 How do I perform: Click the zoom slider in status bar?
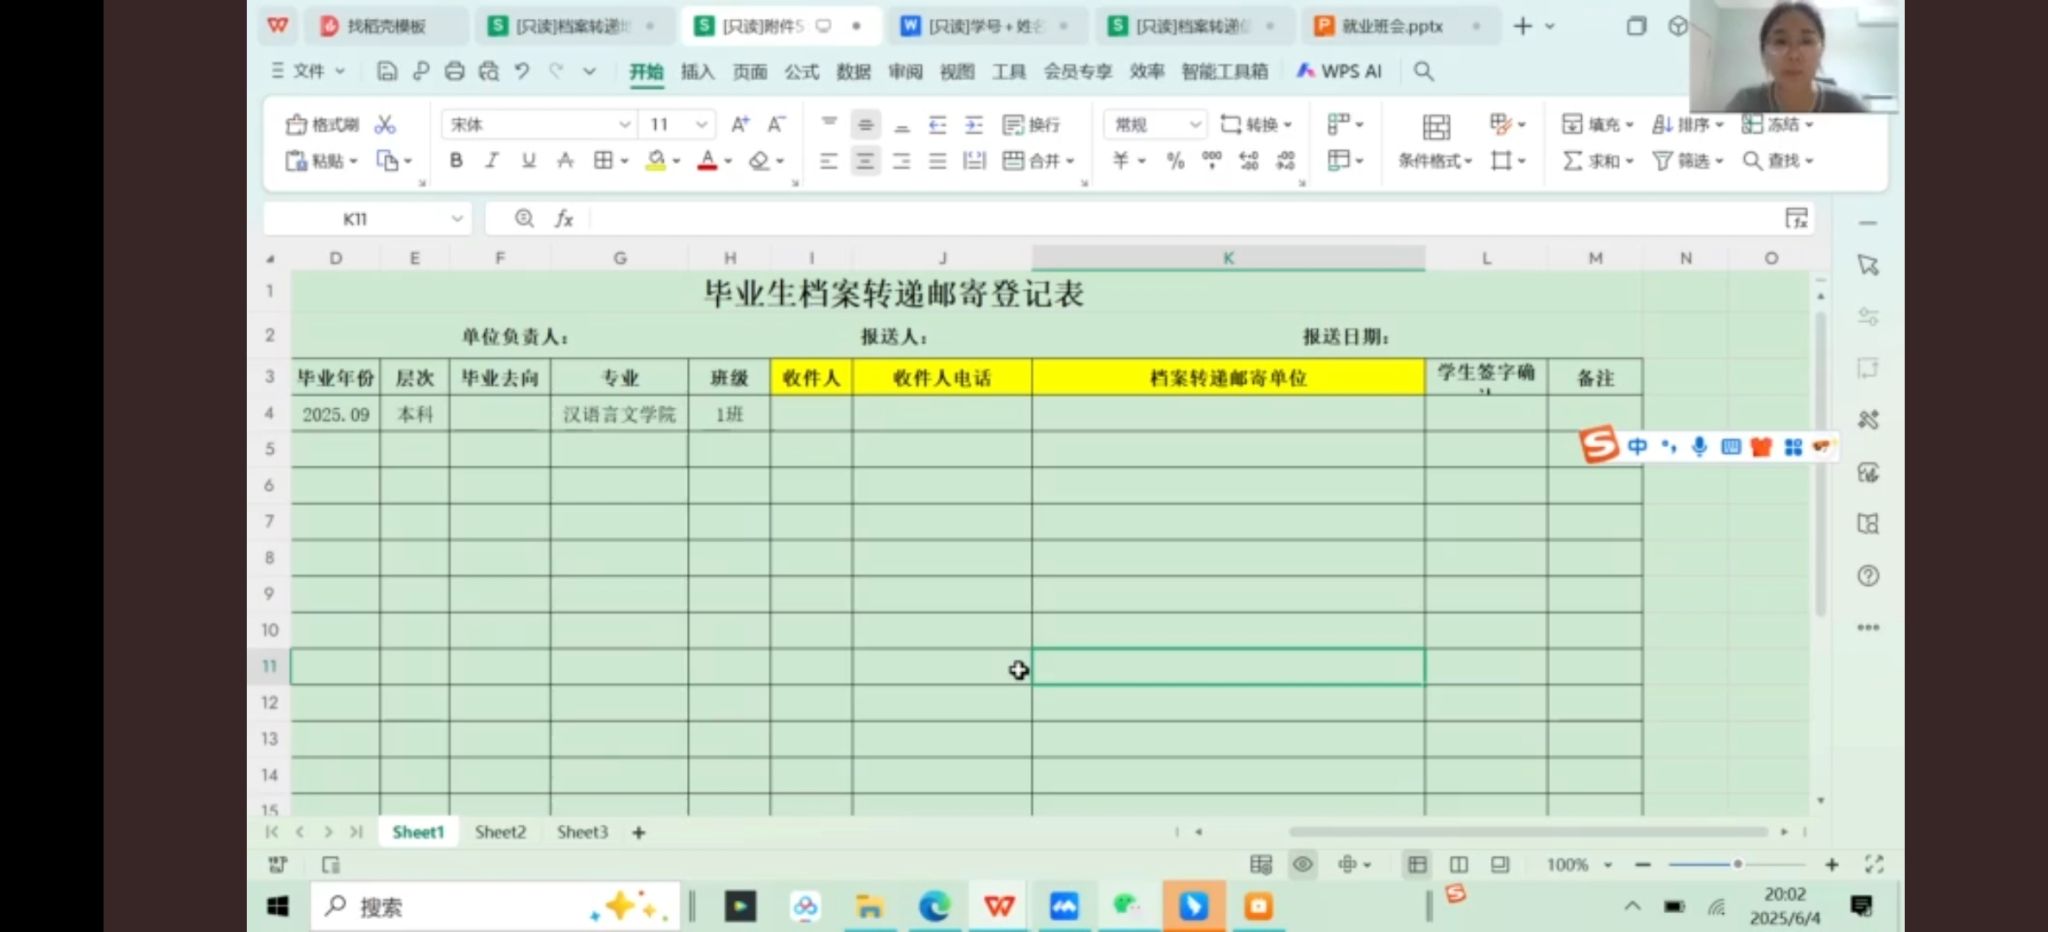(1736, 864)
